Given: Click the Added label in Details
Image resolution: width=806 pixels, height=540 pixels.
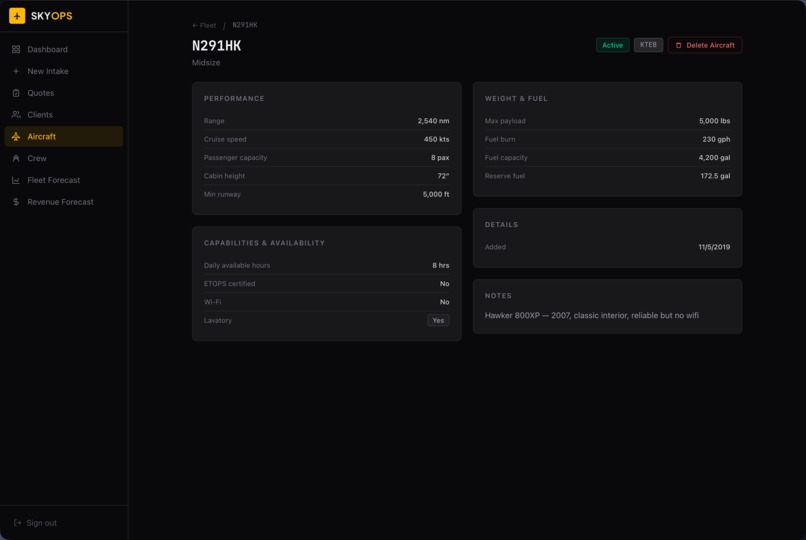Looking at the screenshot, I should [x=495, y=247].
